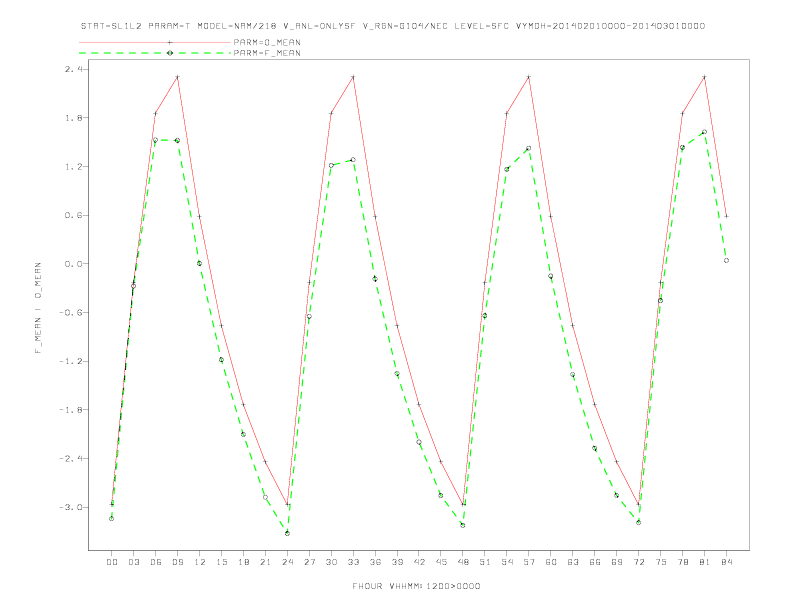Click the 54 forecast hour tick label
Viewport: 792px width, 612px height.
[x=507, y=562]
